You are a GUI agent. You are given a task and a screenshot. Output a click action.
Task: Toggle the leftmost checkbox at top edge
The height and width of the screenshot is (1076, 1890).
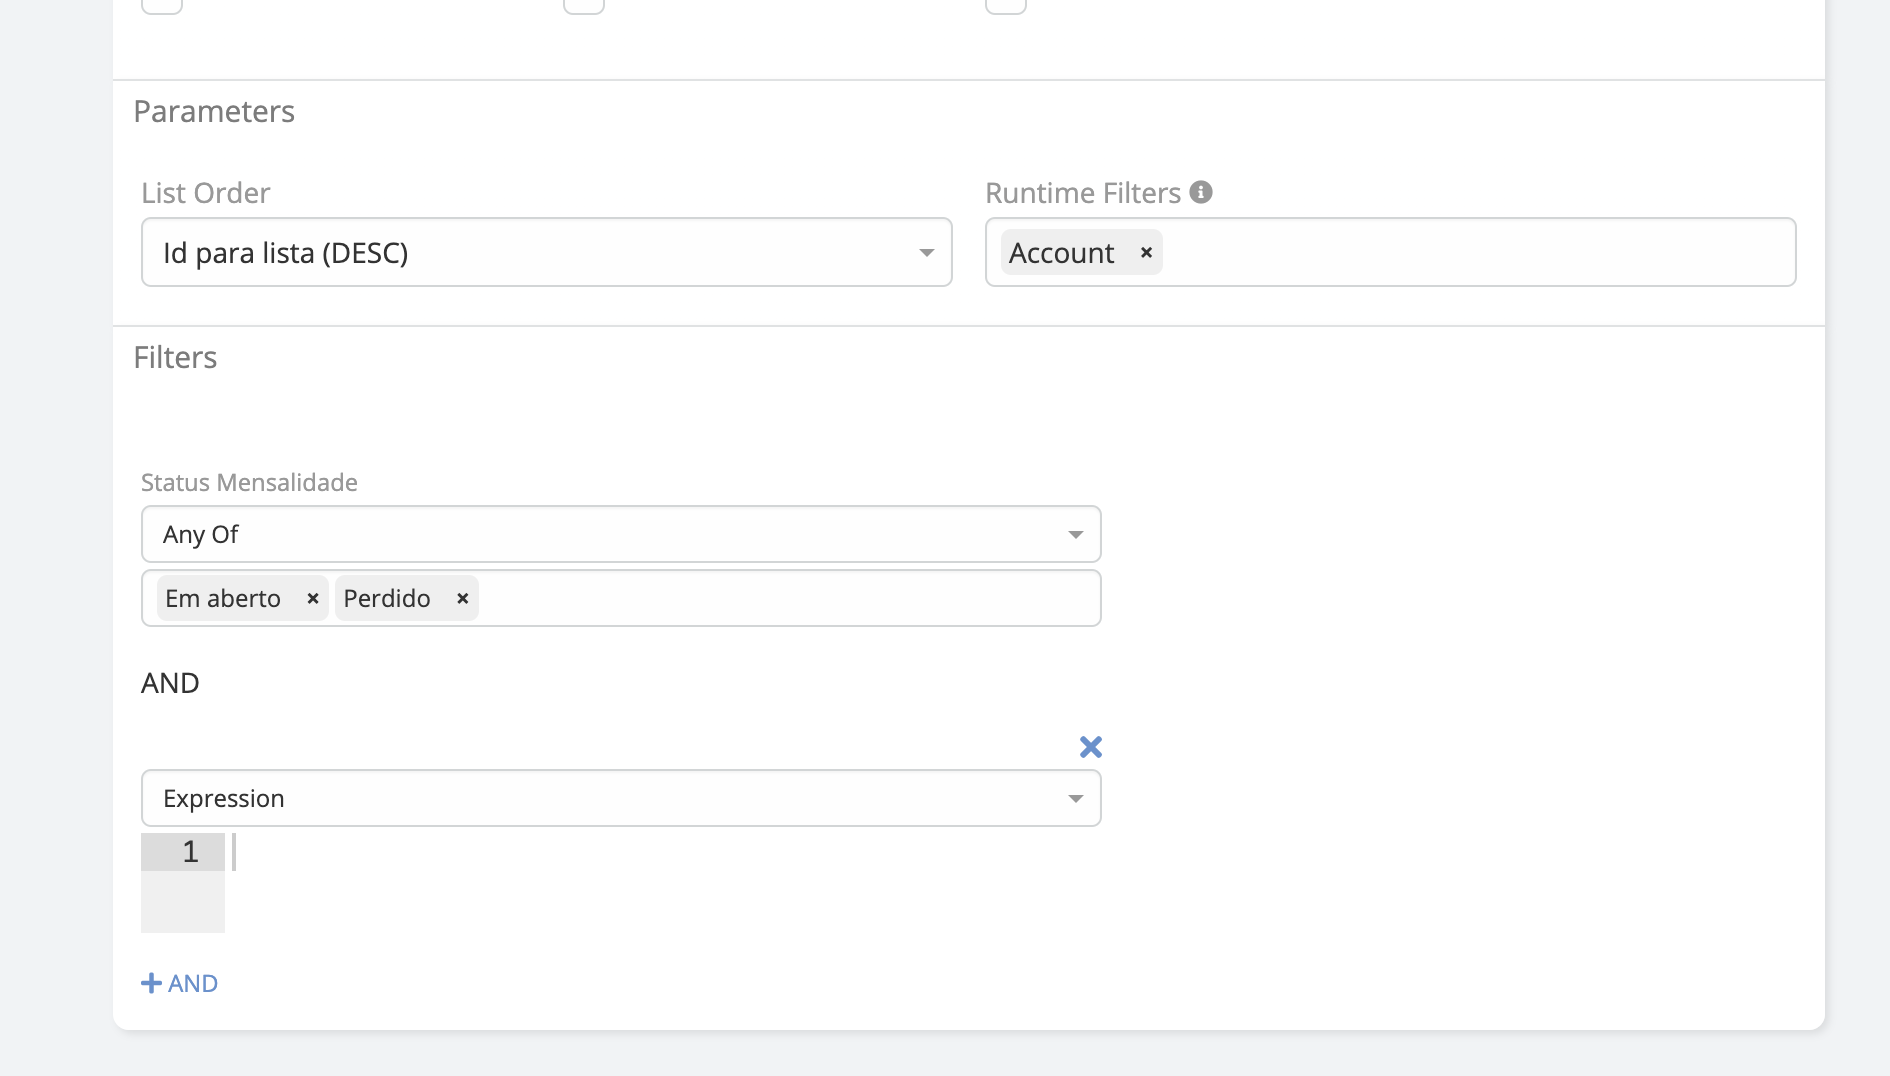click(x=162, y=4)
